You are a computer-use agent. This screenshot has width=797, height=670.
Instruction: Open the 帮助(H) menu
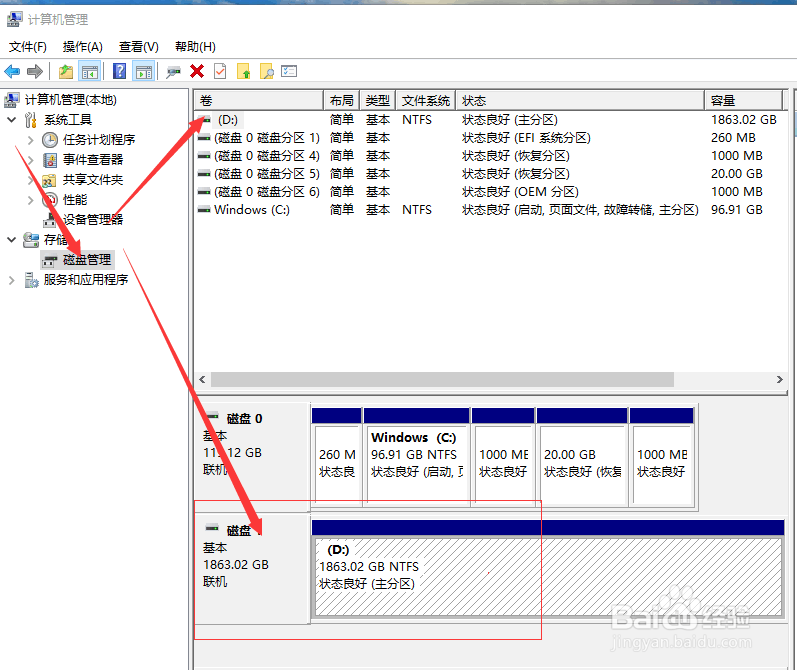tap(196, 47)
